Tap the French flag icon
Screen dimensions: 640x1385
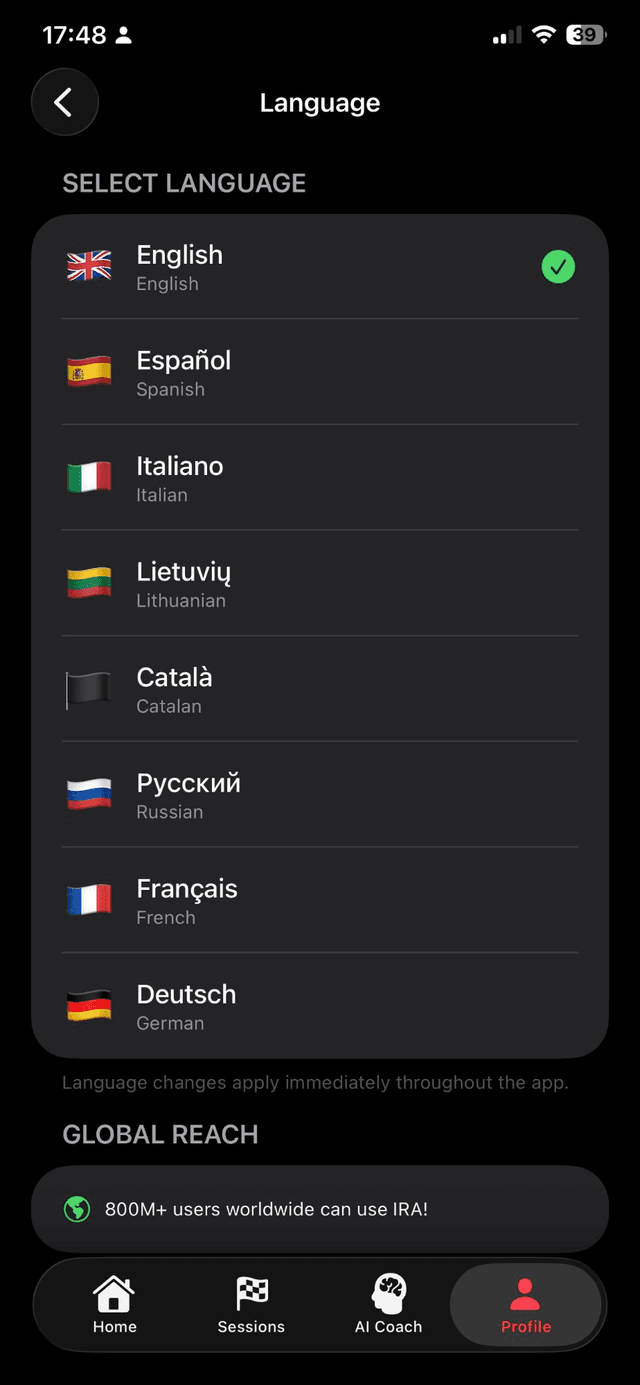(88, 901)
